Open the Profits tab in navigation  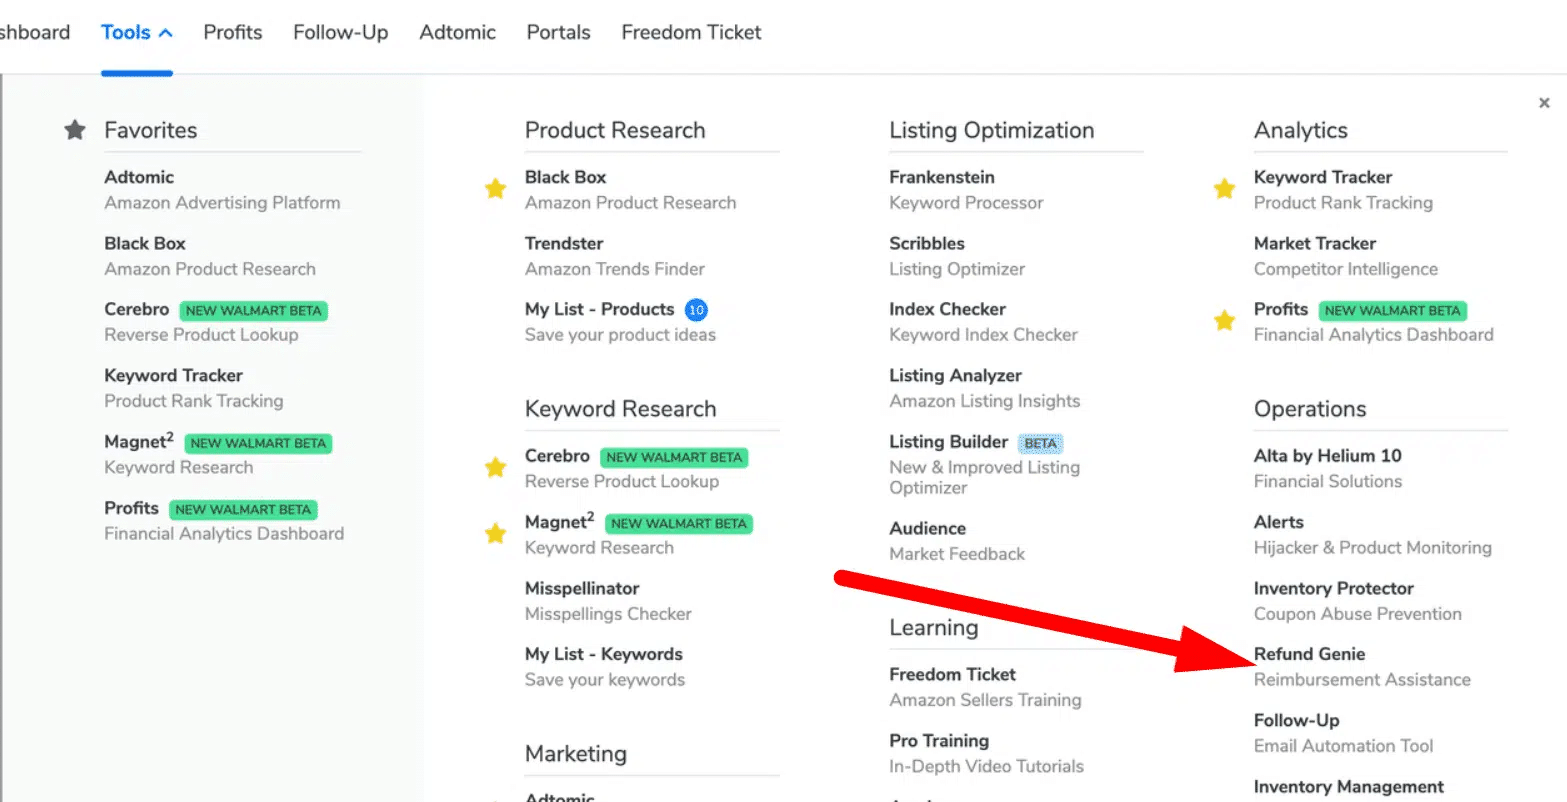point(233,32)
